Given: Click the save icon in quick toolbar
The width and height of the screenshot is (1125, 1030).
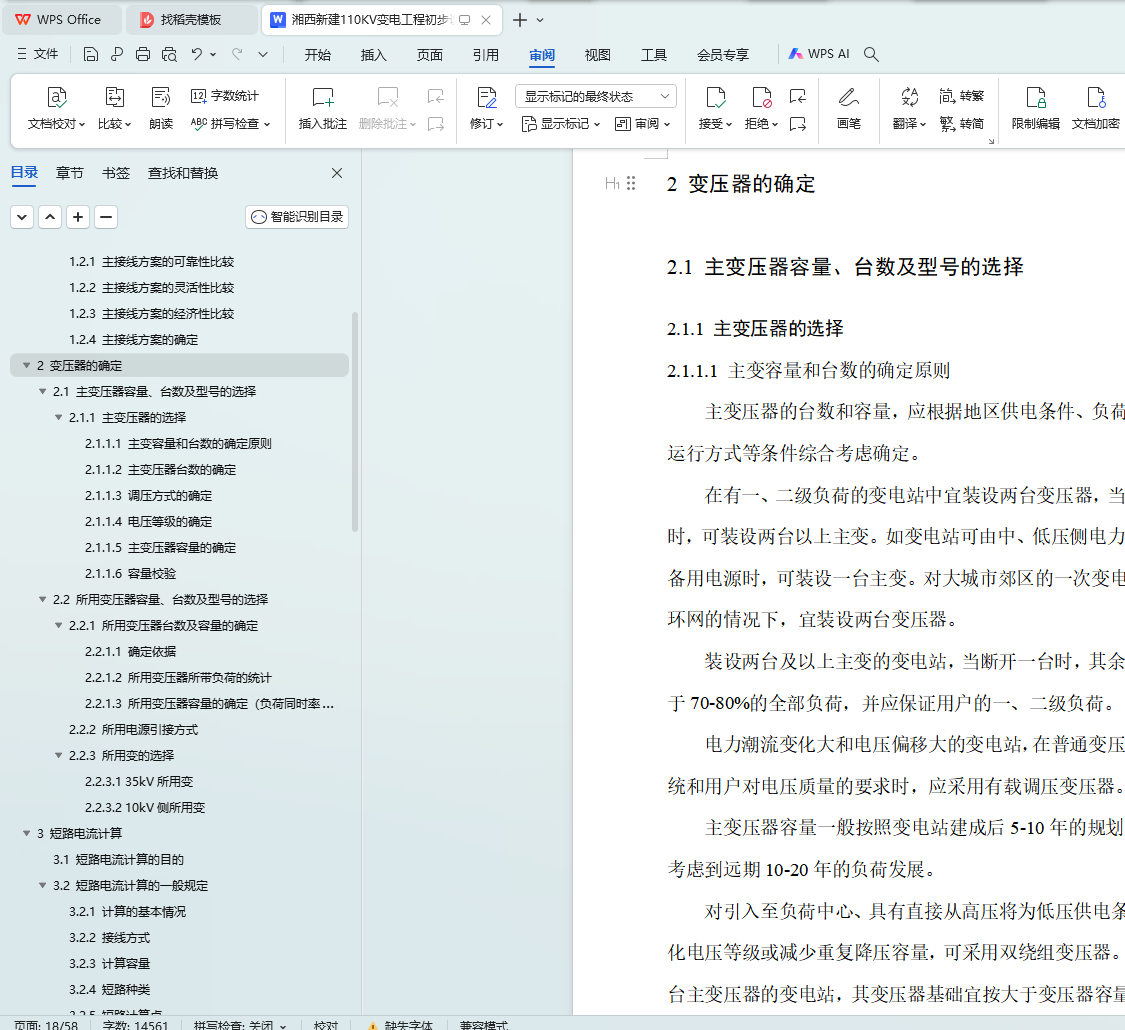Looking at the screenshot, I should [90, 54].
